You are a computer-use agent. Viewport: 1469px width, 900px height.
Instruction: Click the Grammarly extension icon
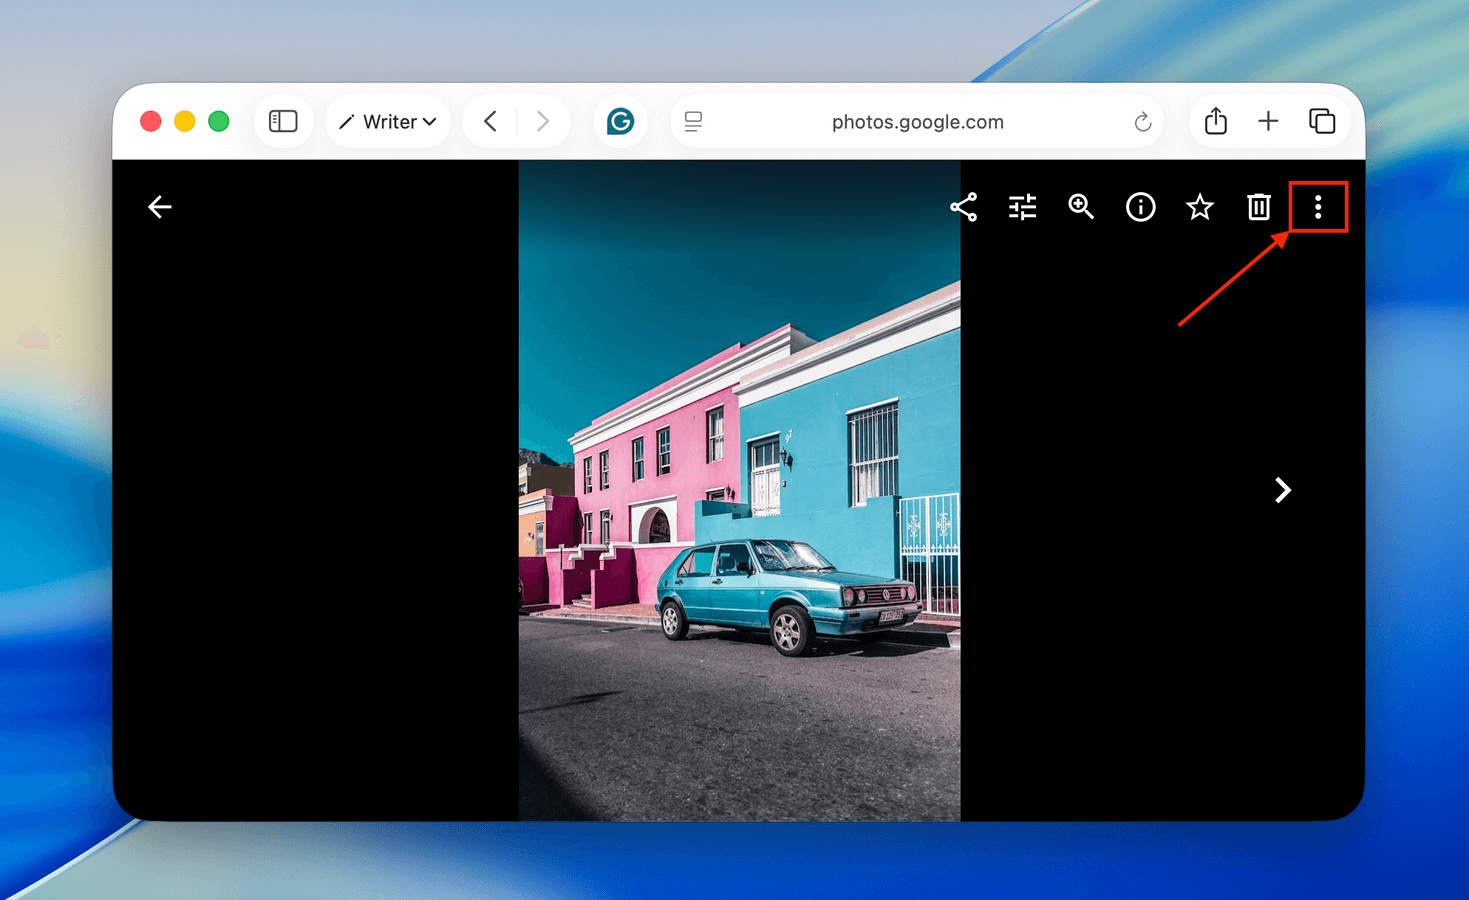[x=620, y=122]
